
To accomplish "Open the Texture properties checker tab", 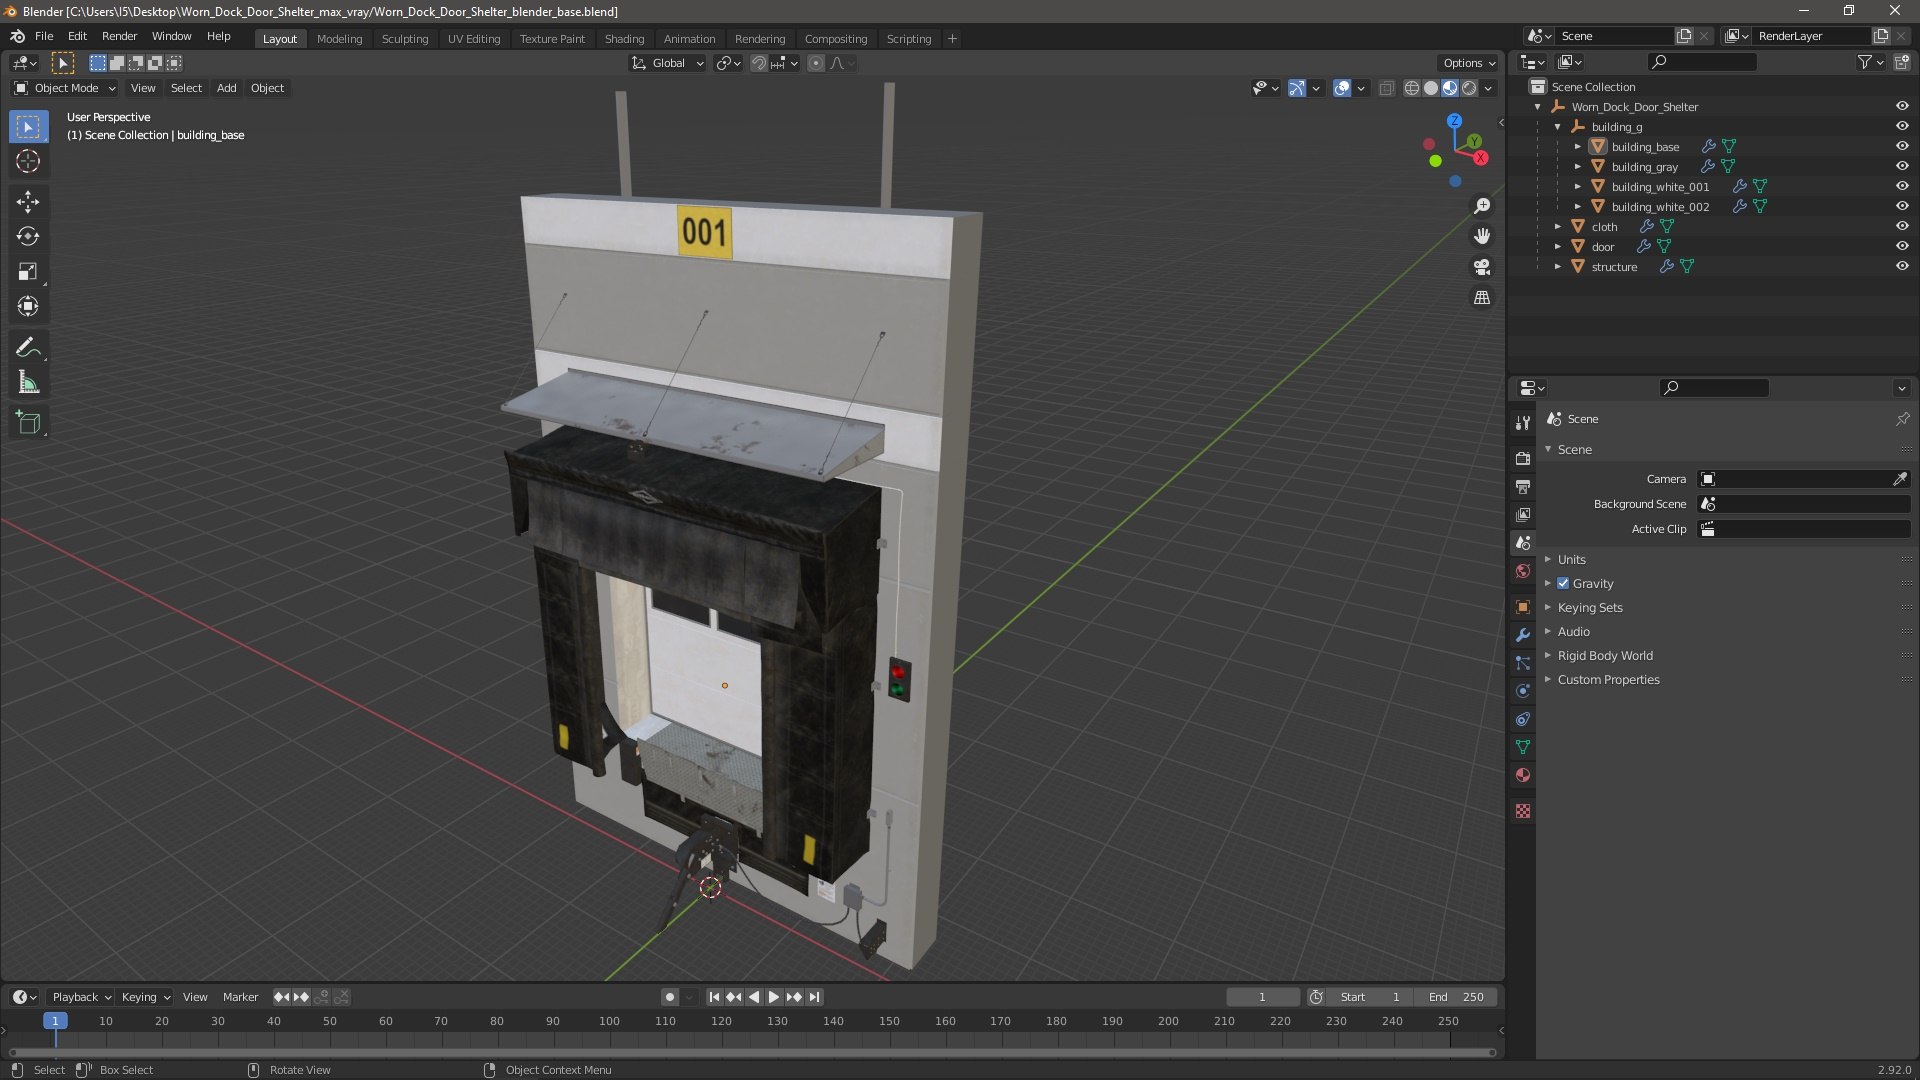I will tap(1523, 811).
